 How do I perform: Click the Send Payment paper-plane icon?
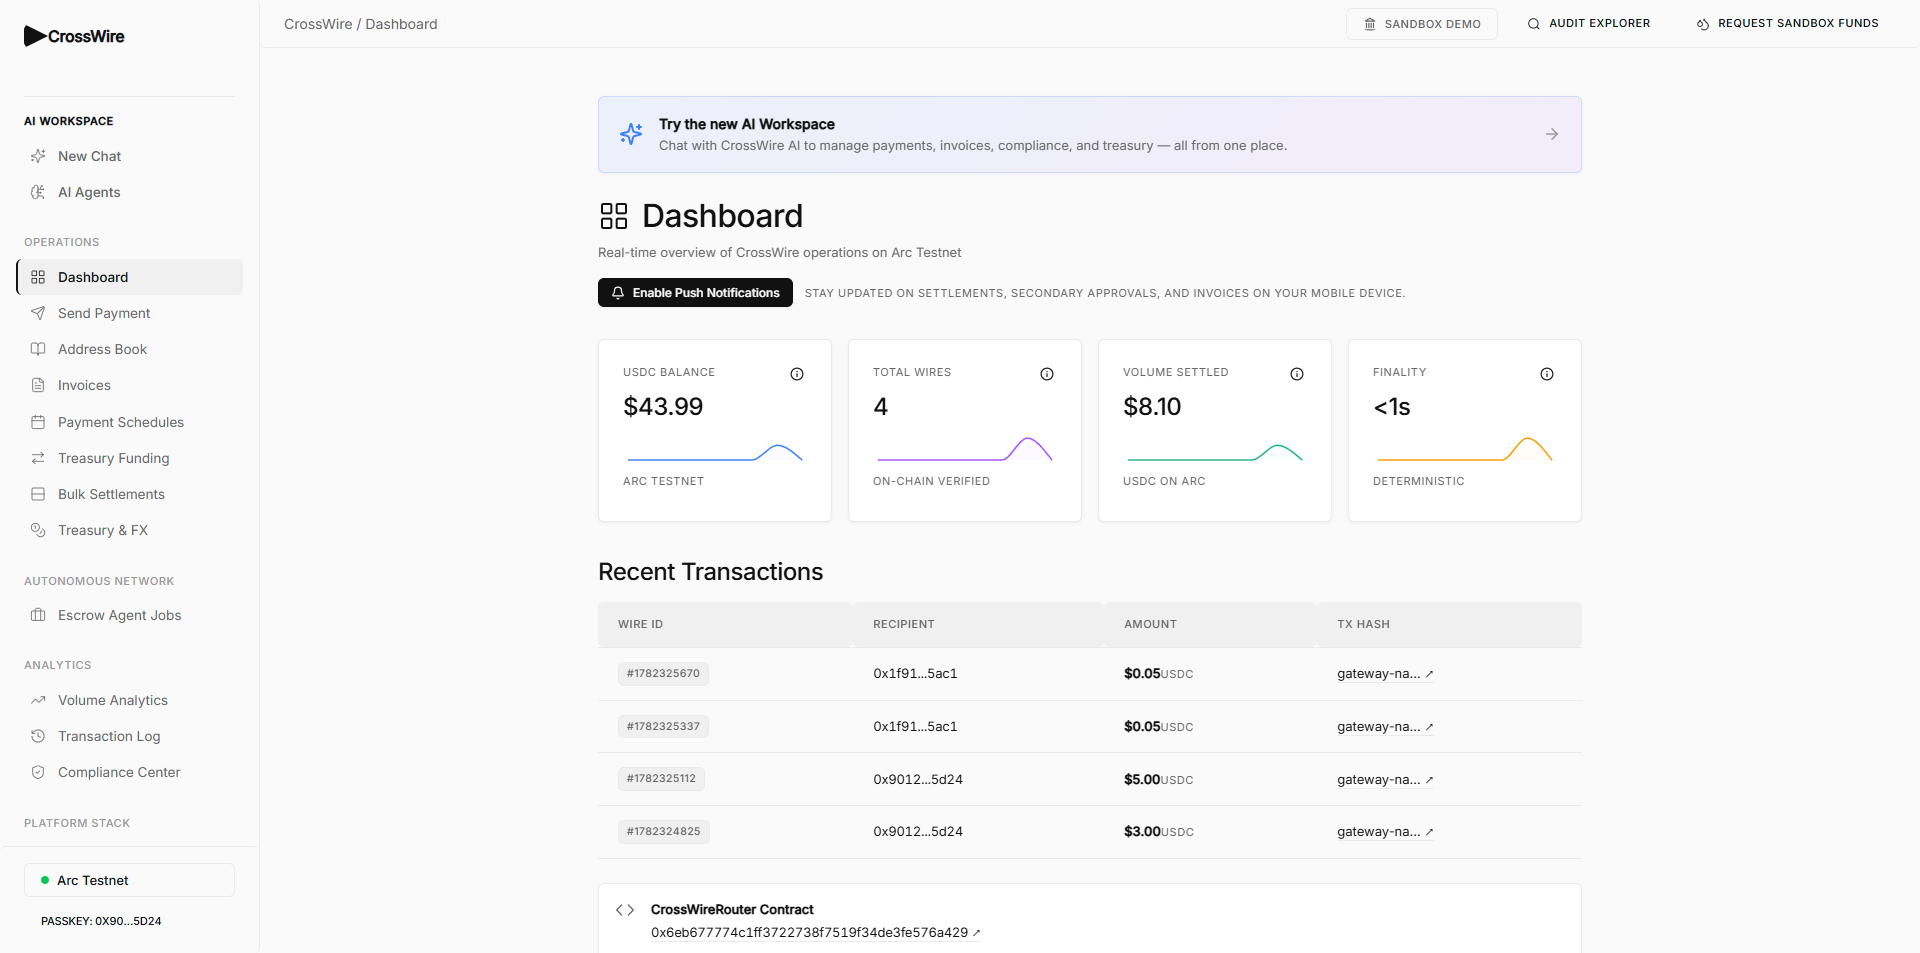pos(38,313)
